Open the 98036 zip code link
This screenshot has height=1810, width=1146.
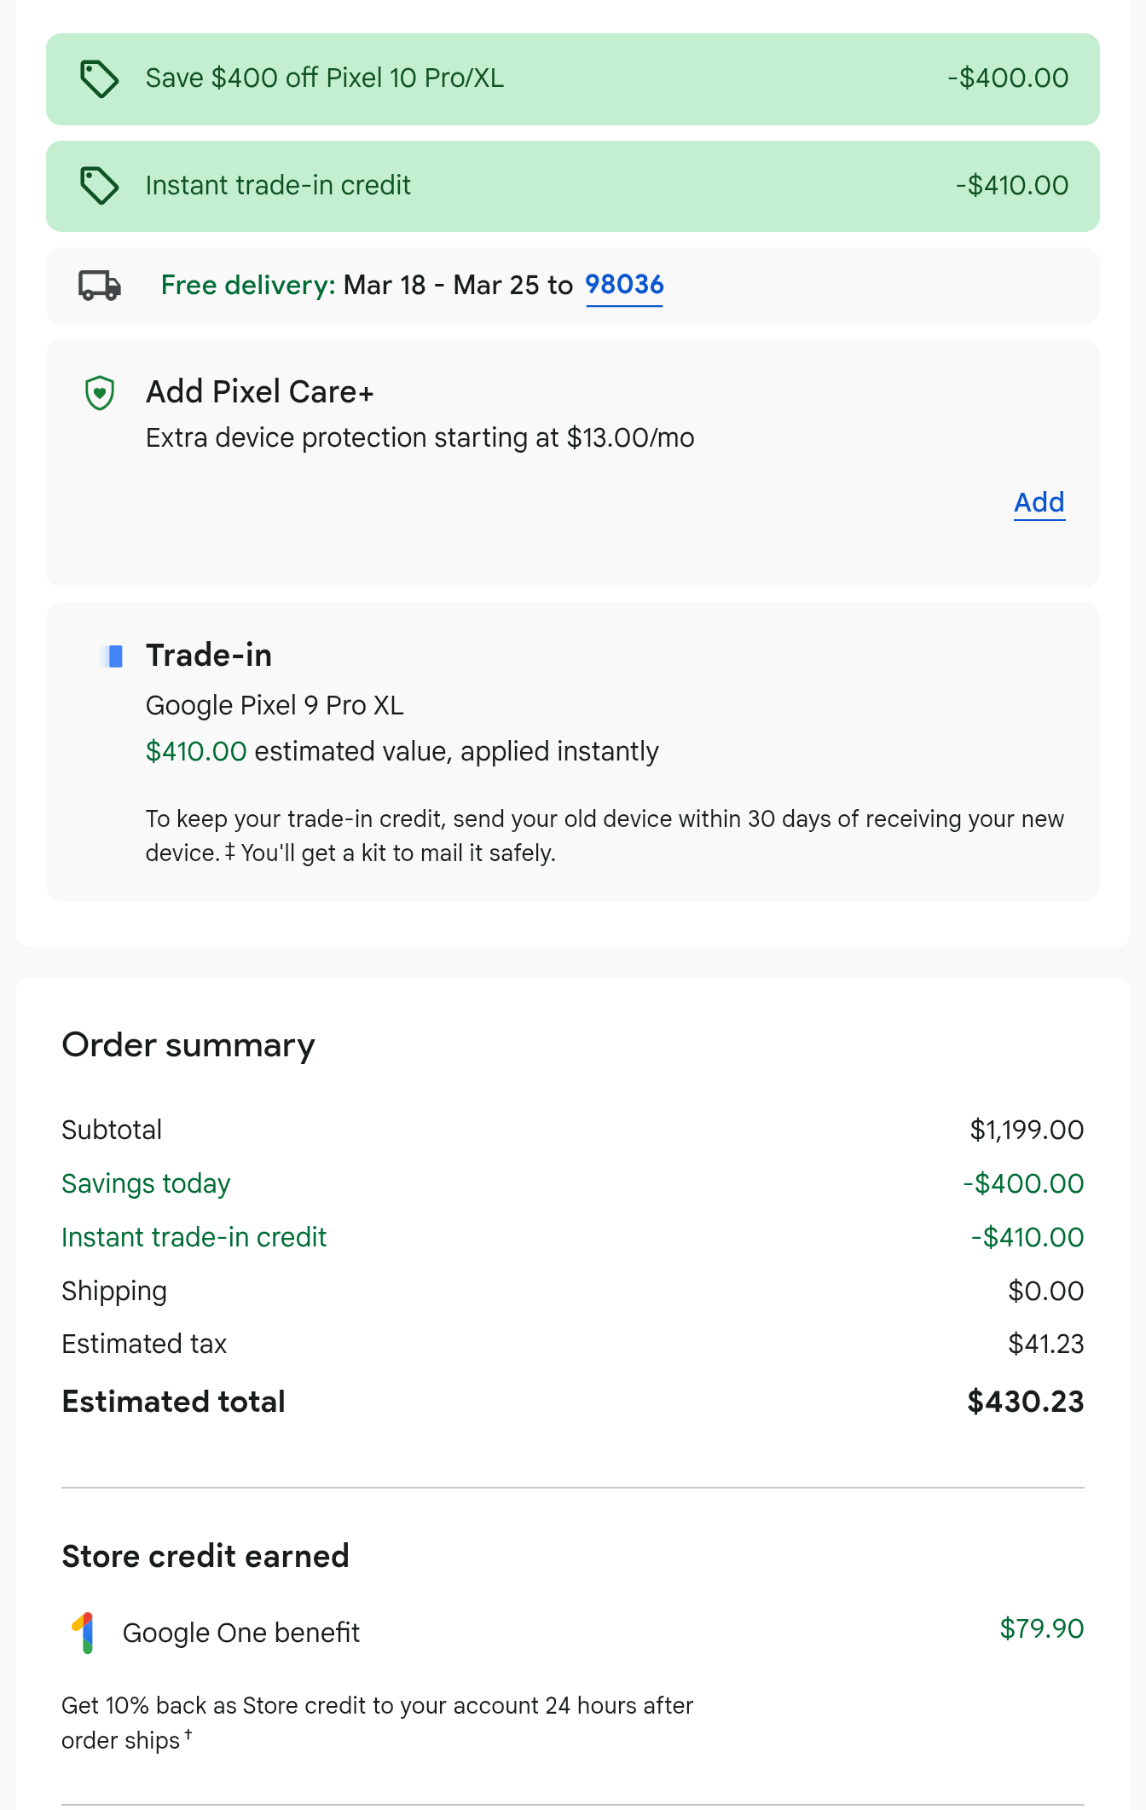point(624,285)
